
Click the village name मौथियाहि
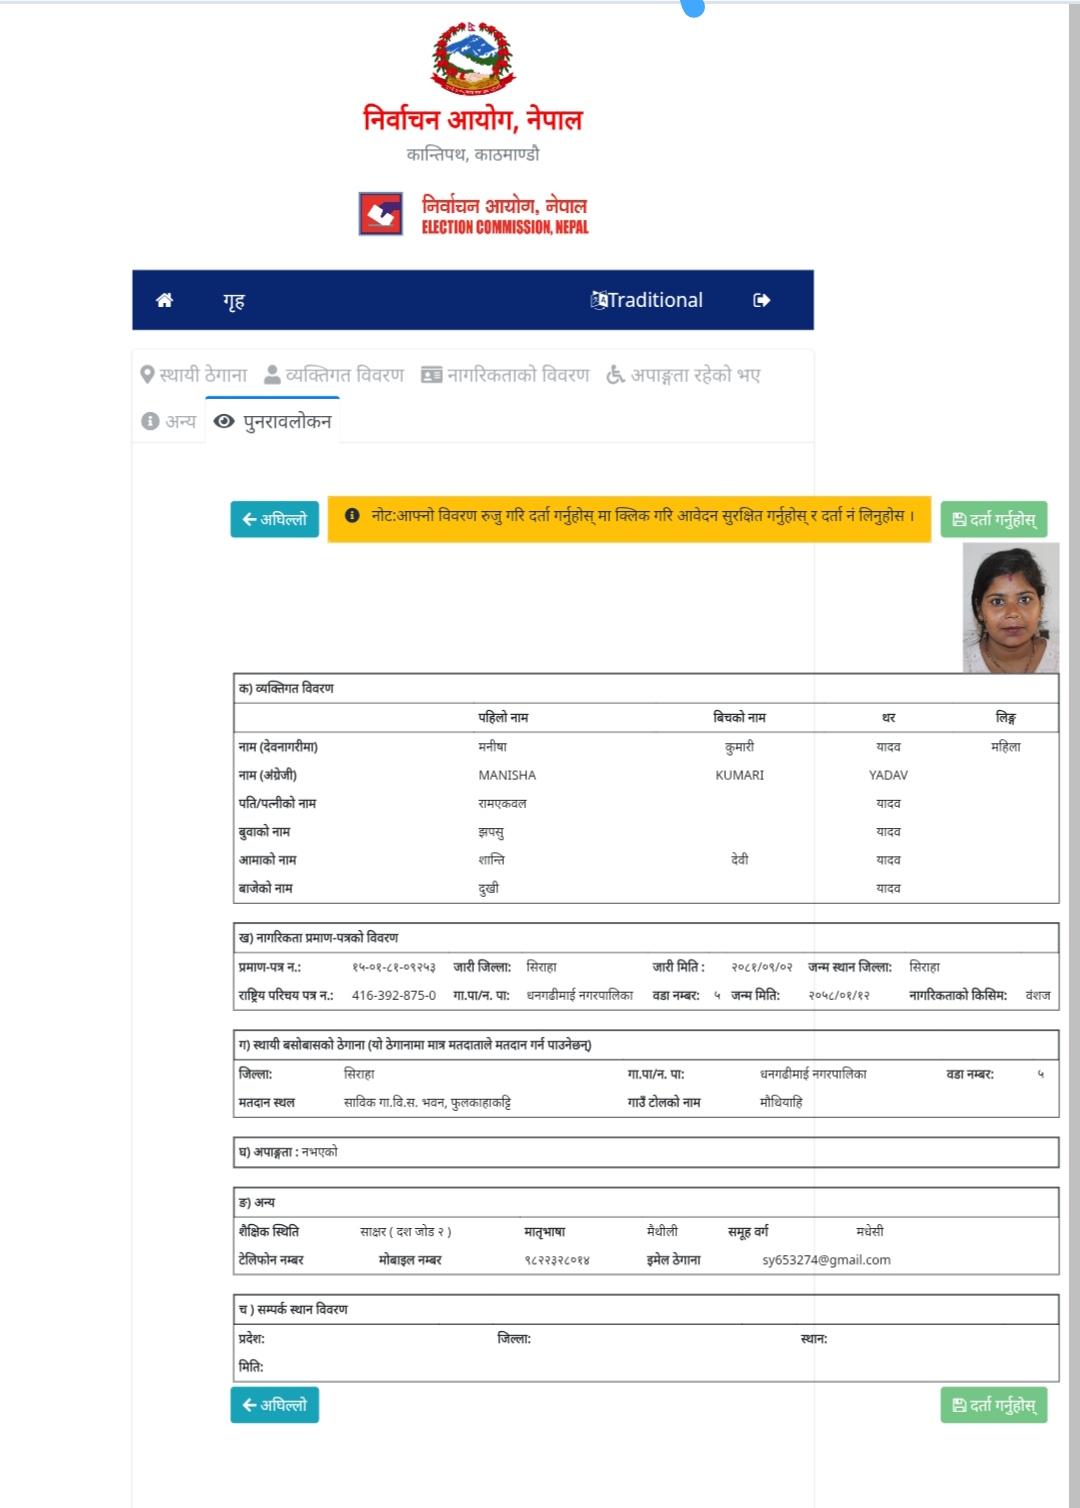coord(781,1102)
